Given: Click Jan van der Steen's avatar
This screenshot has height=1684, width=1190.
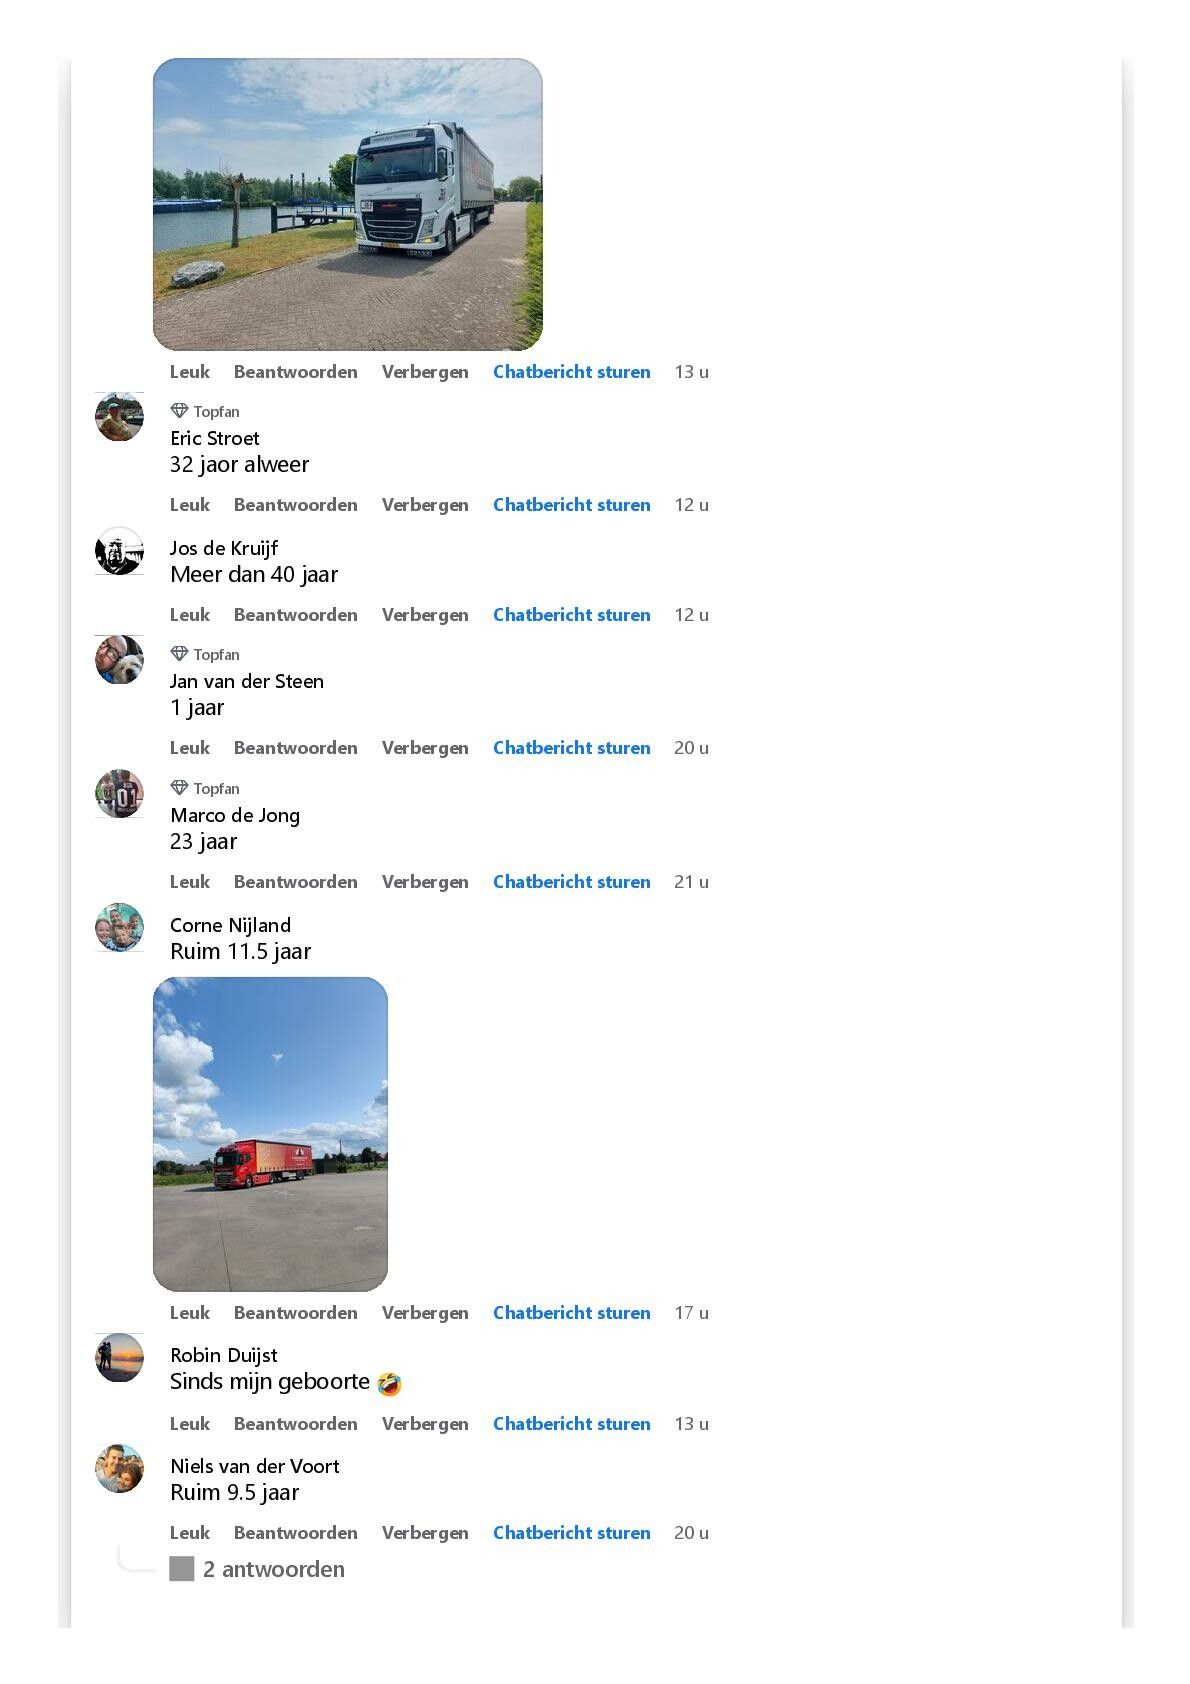Looking at the screenshot, I should 119,660.
